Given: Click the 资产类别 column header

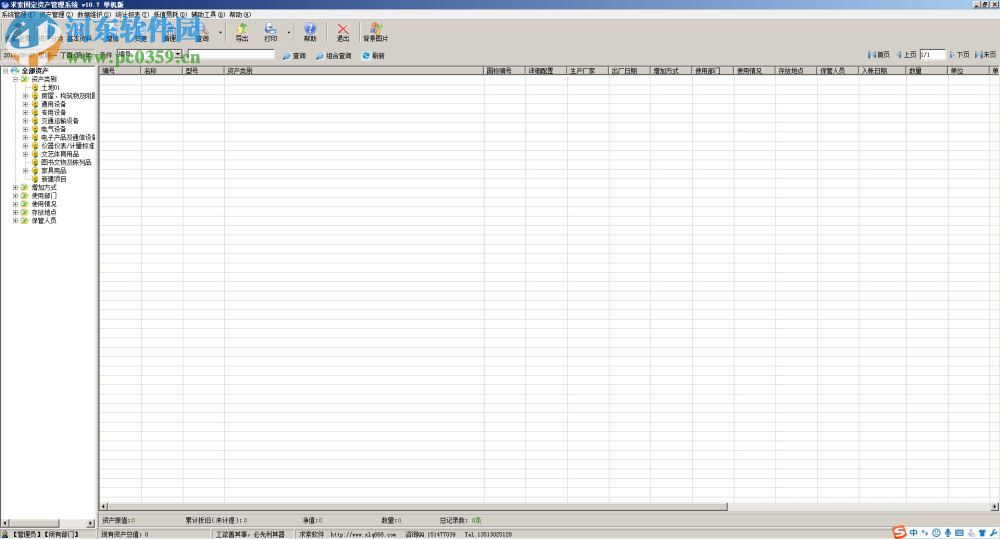Looking at the screenshot, I should point(354,71).
